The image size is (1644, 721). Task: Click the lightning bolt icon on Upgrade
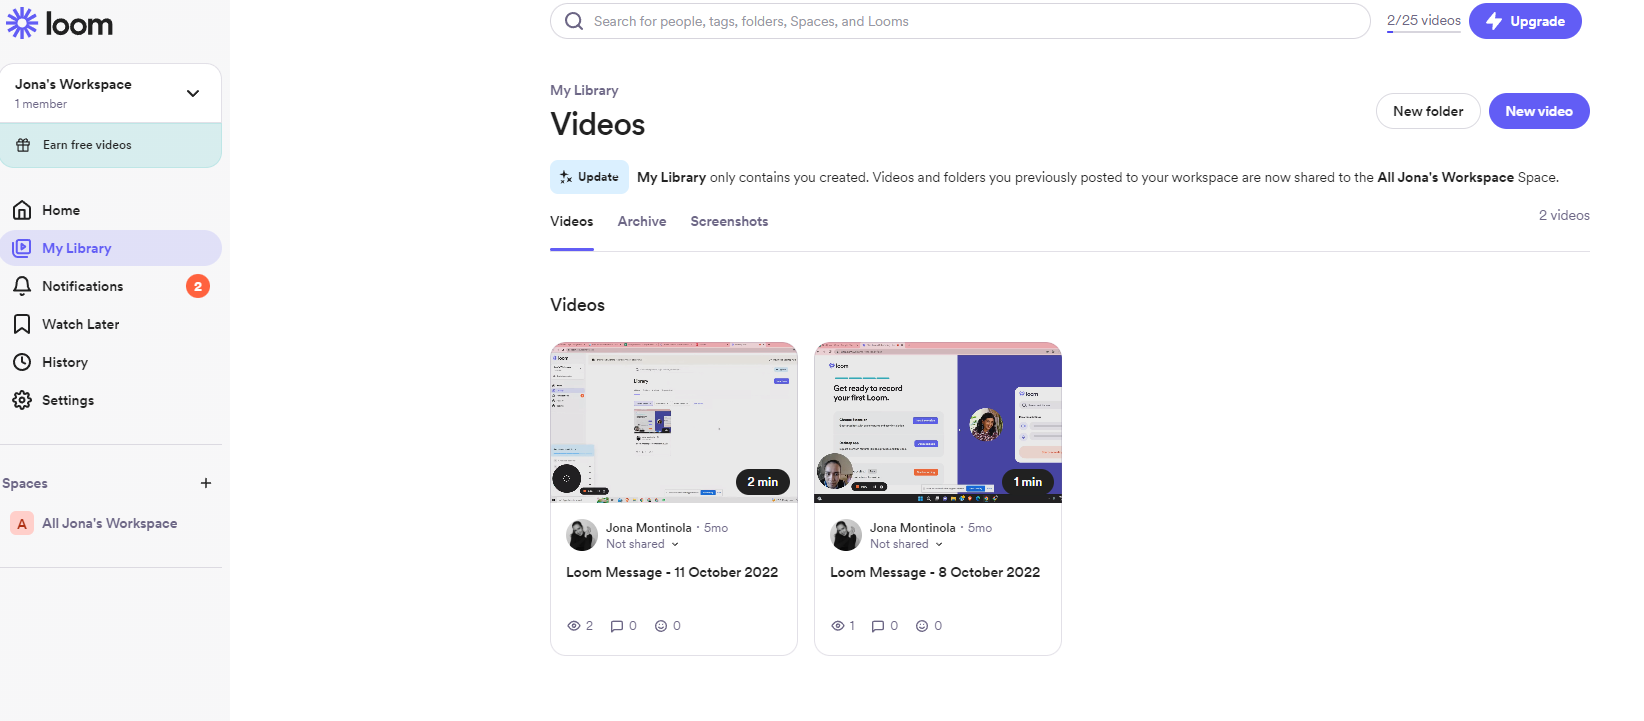(x=1494, y=21)
